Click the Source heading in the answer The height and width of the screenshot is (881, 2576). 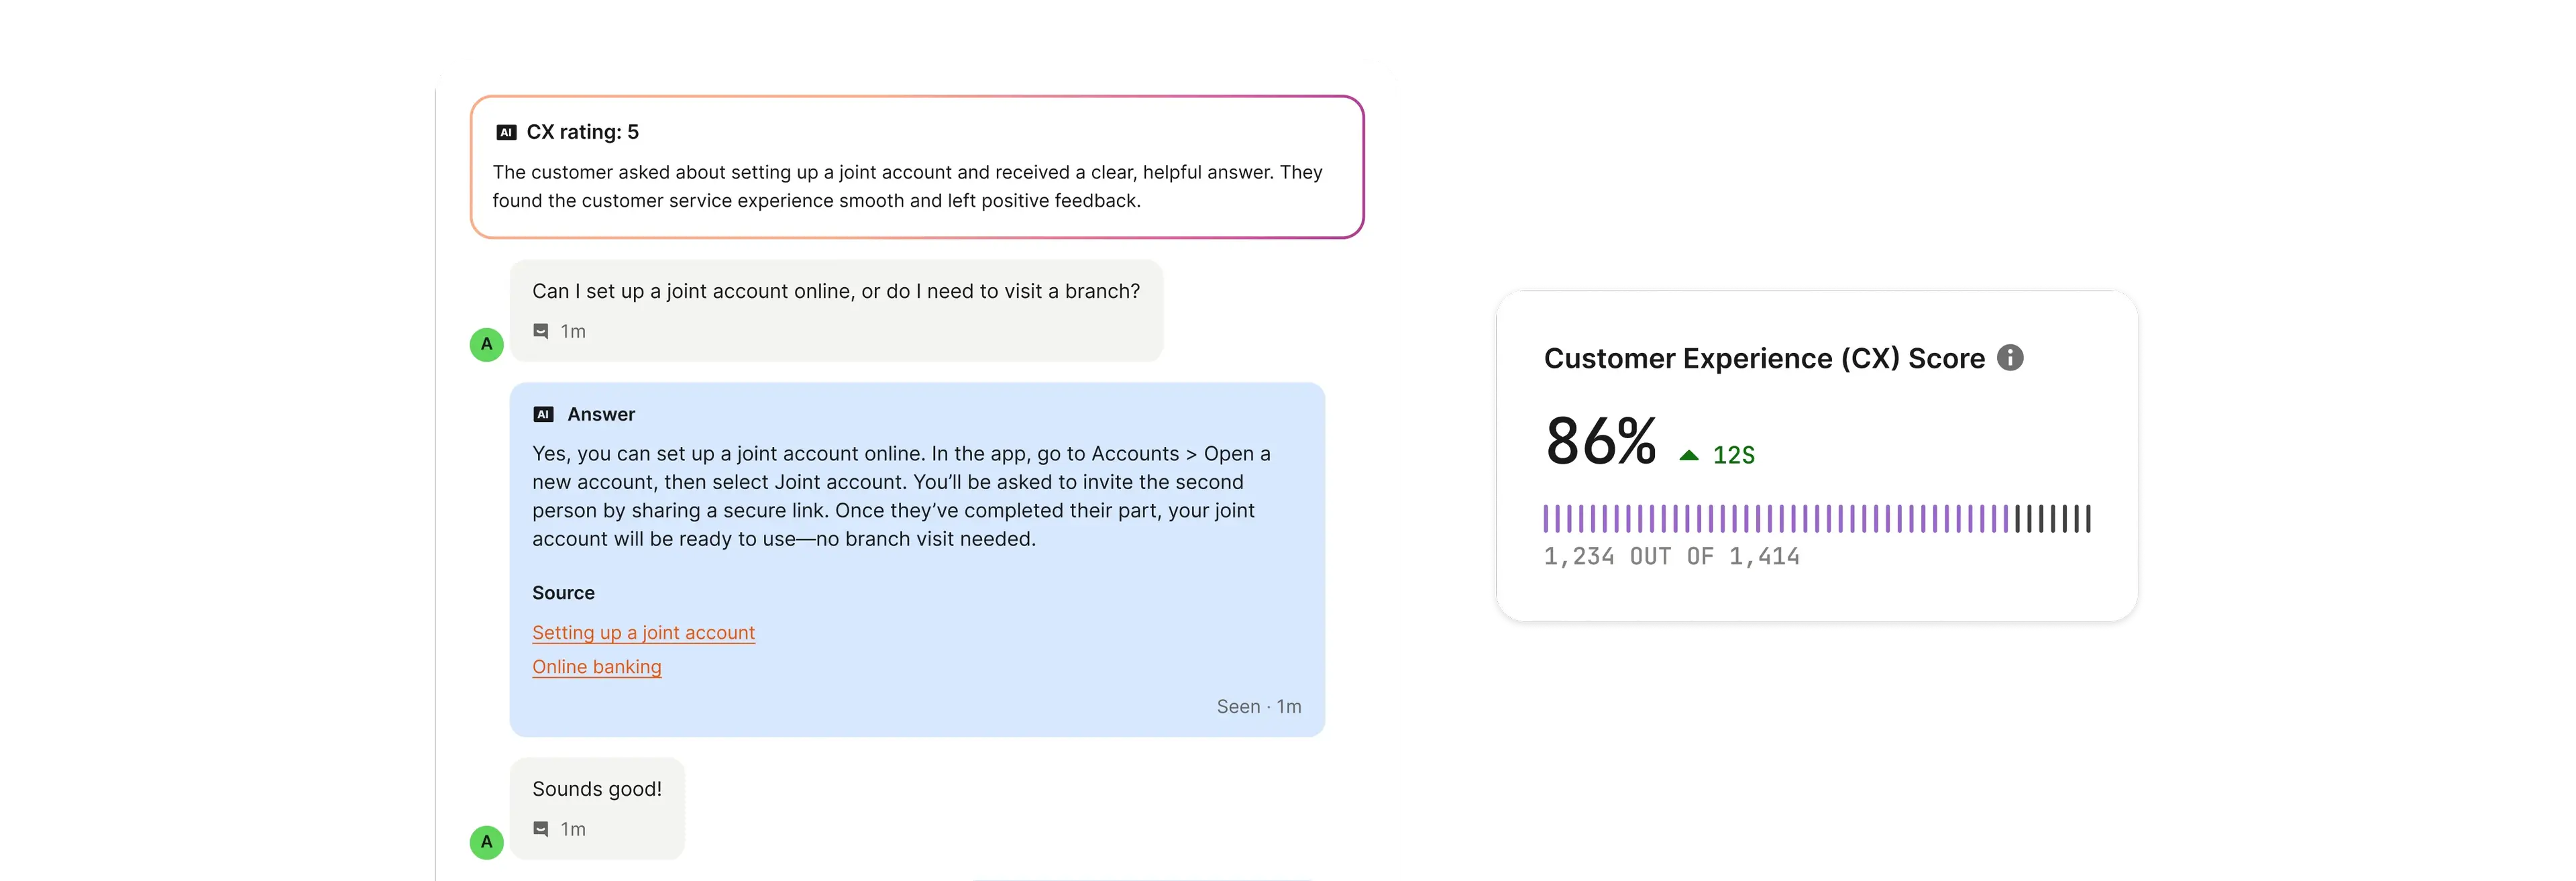pos(563,593)
